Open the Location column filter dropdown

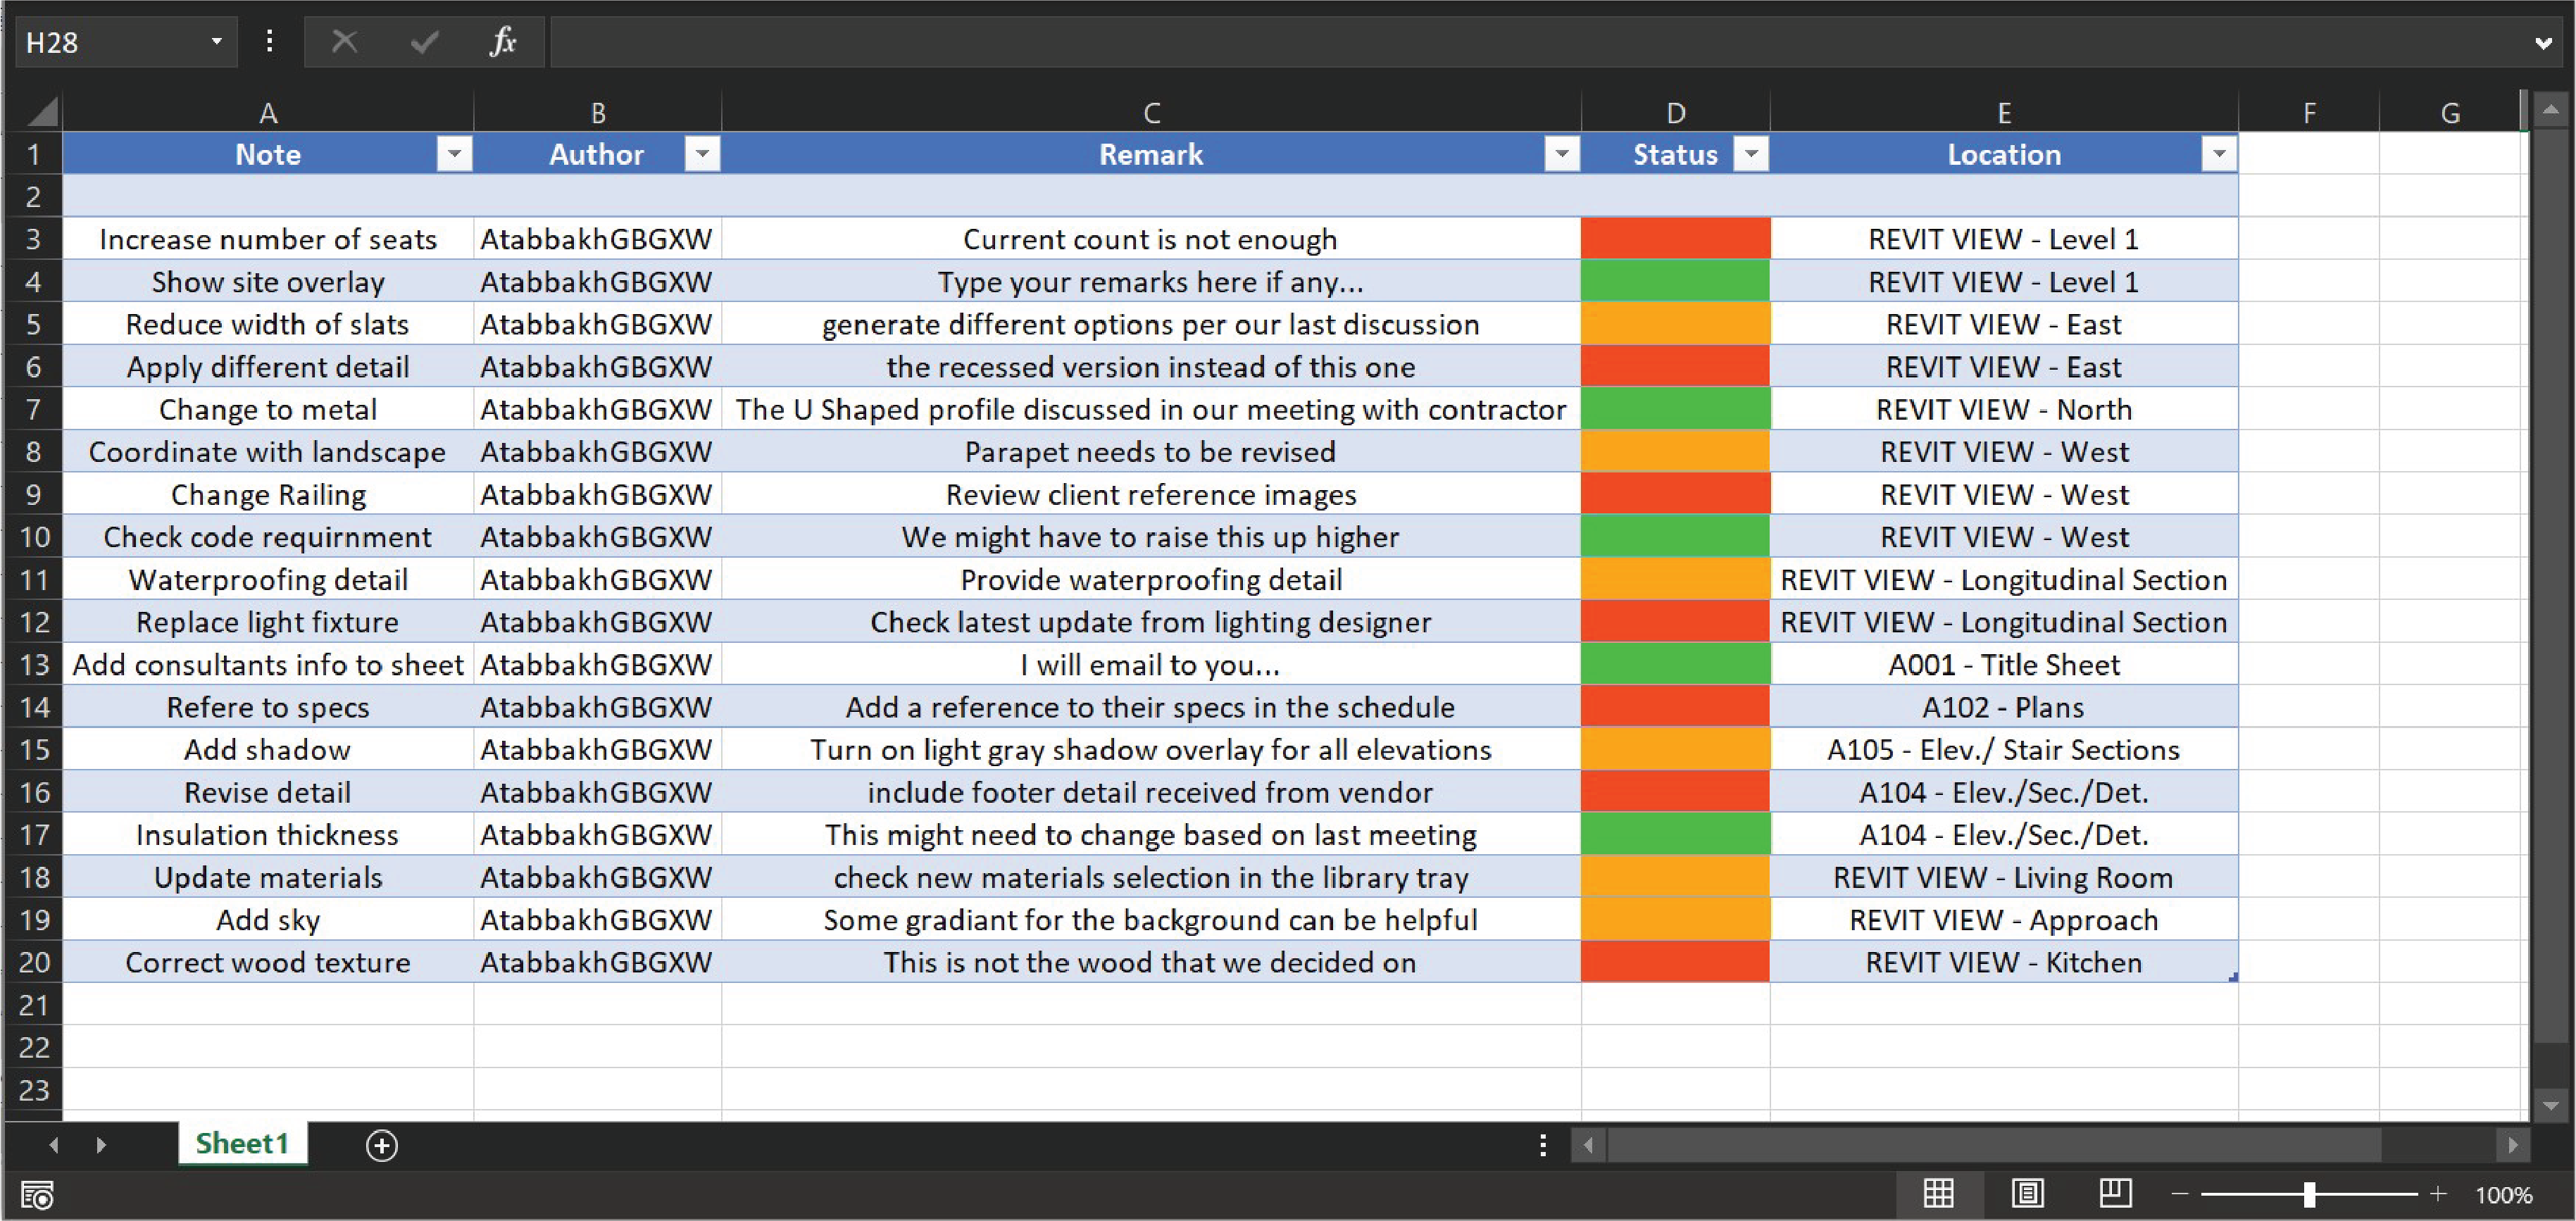point(2218,154)
